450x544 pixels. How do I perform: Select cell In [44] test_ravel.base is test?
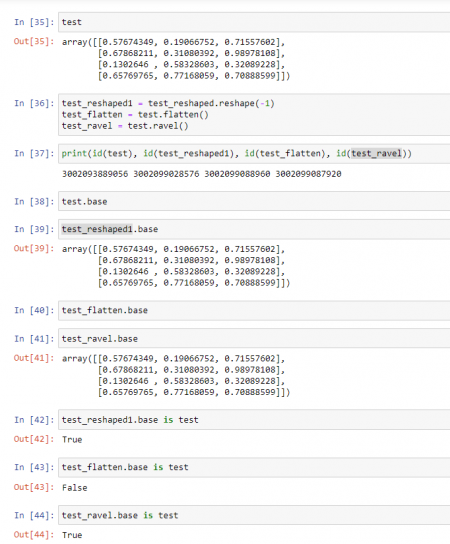click(x=254, y=515)
